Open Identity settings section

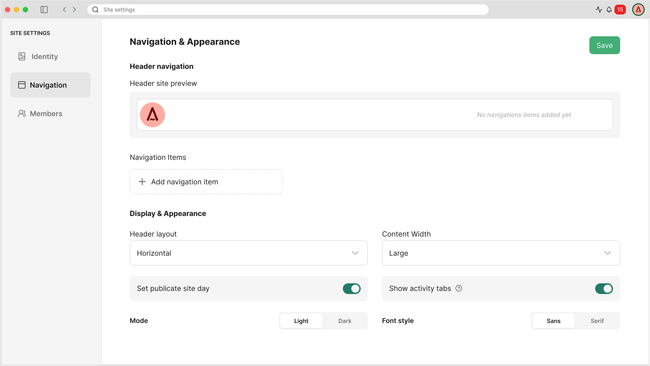tap(50, 56)
